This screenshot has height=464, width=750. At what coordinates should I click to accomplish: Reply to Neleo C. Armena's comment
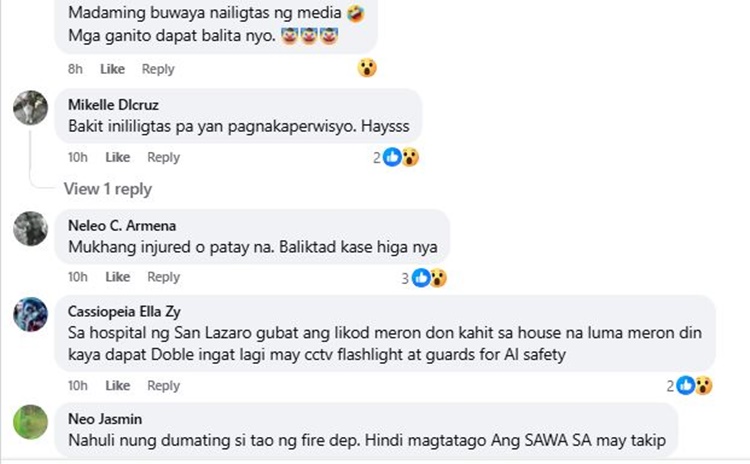click(164, 277)
